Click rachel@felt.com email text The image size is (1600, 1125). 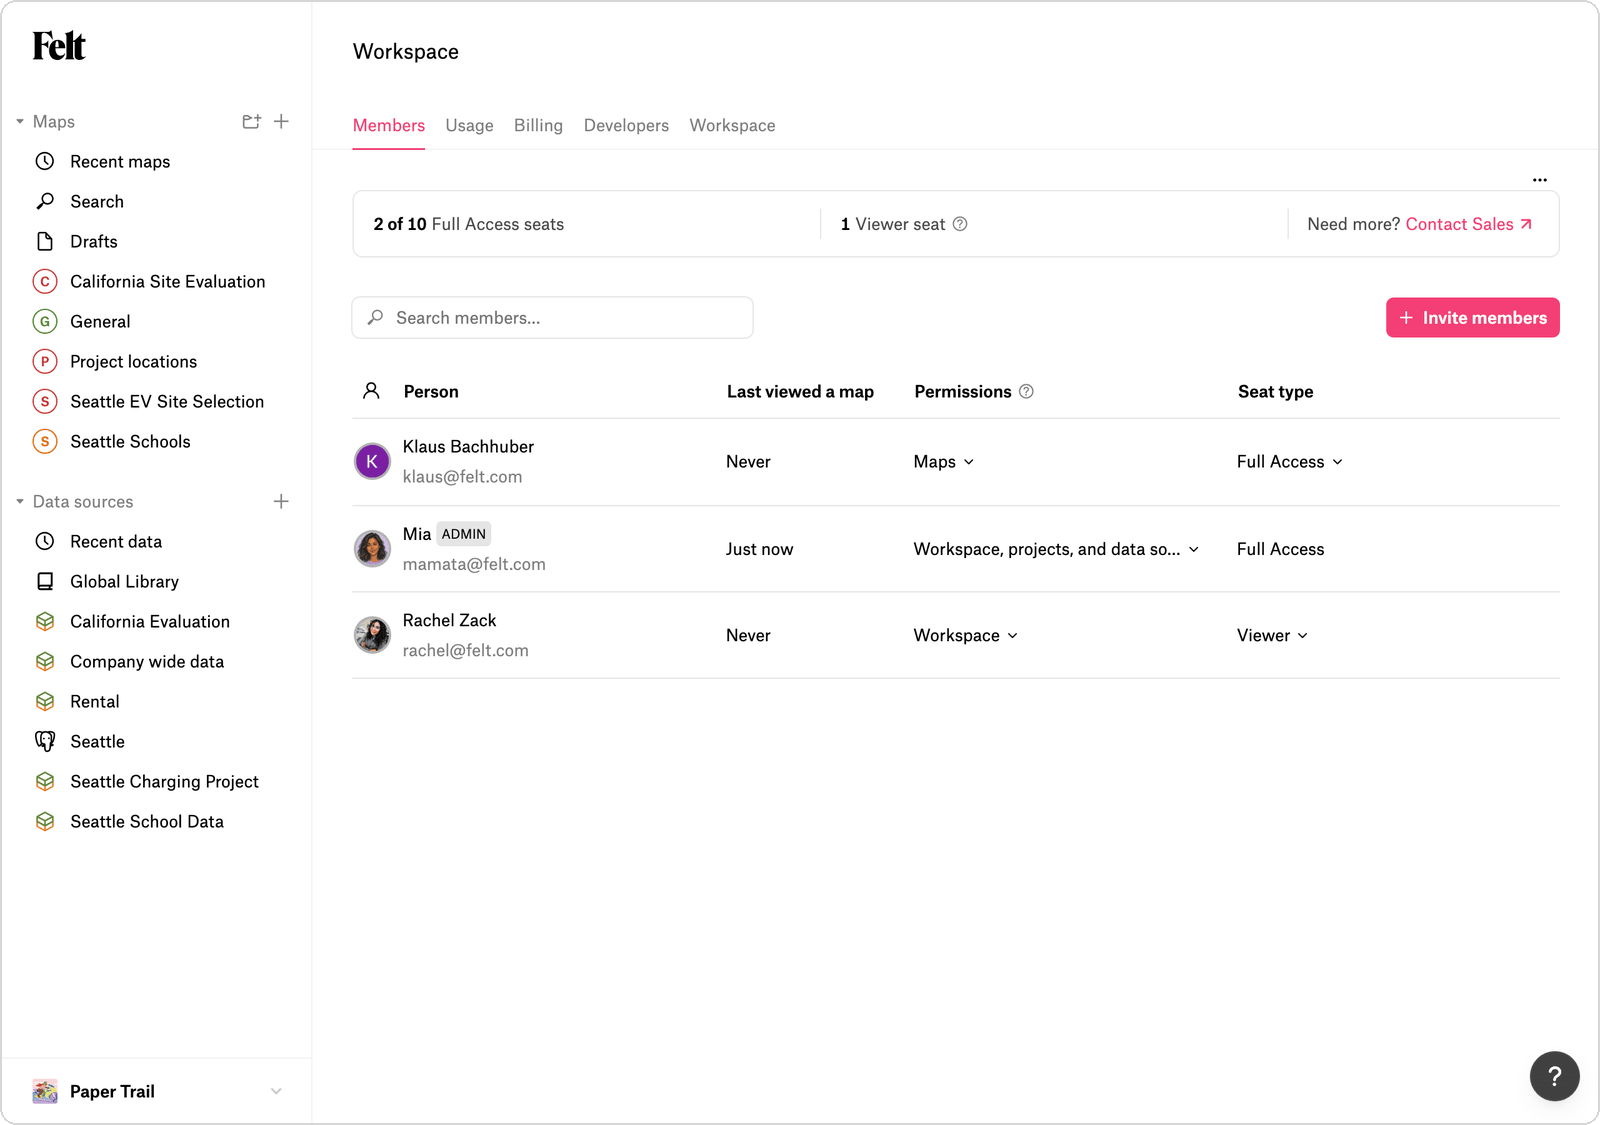[x=465, y=650]
